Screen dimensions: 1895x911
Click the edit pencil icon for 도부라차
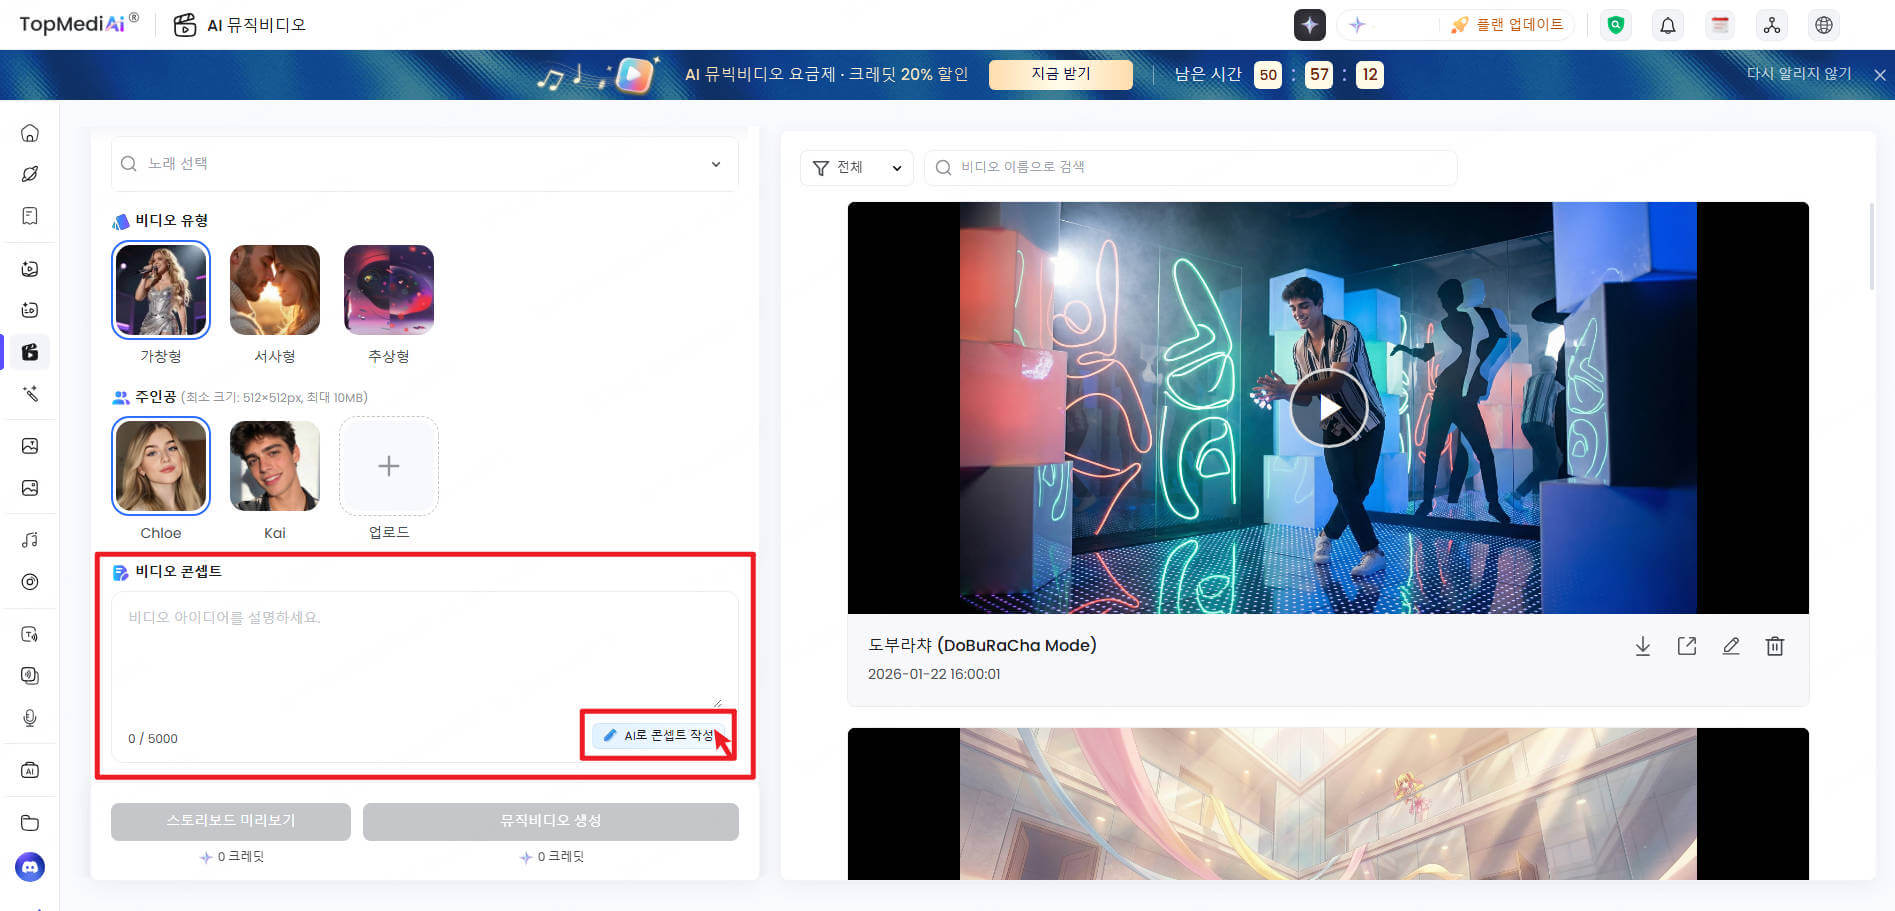(x=1730, y=646)
